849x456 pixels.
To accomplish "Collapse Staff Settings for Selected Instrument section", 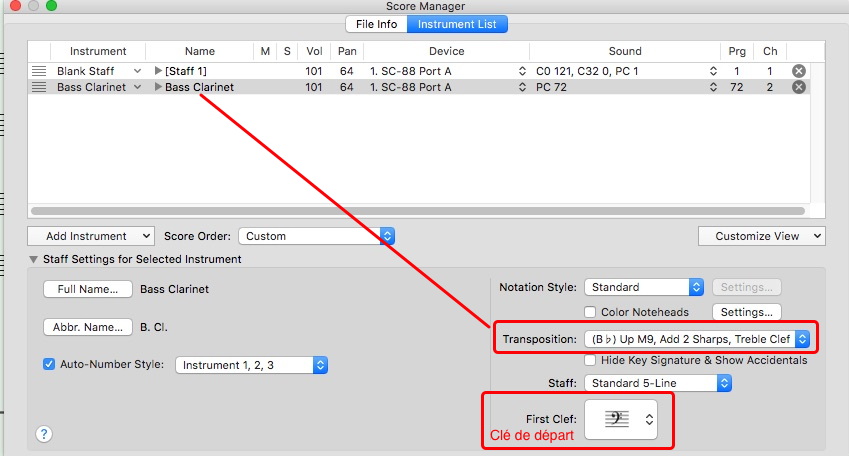I will tap(34, 260).
